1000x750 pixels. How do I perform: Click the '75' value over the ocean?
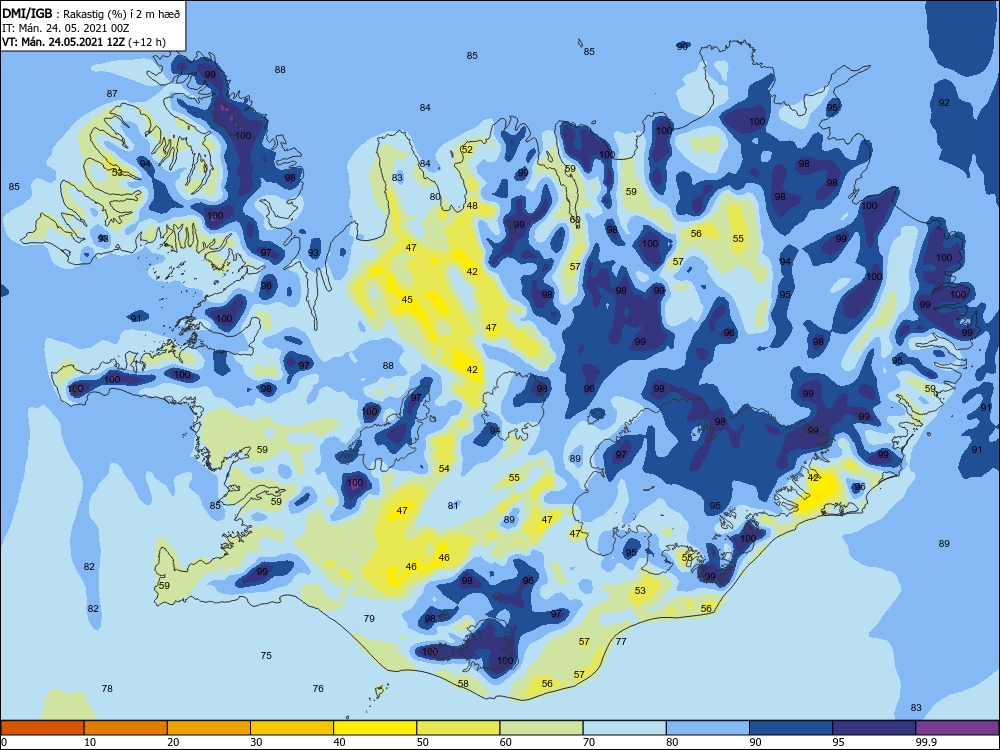(266, 655)
